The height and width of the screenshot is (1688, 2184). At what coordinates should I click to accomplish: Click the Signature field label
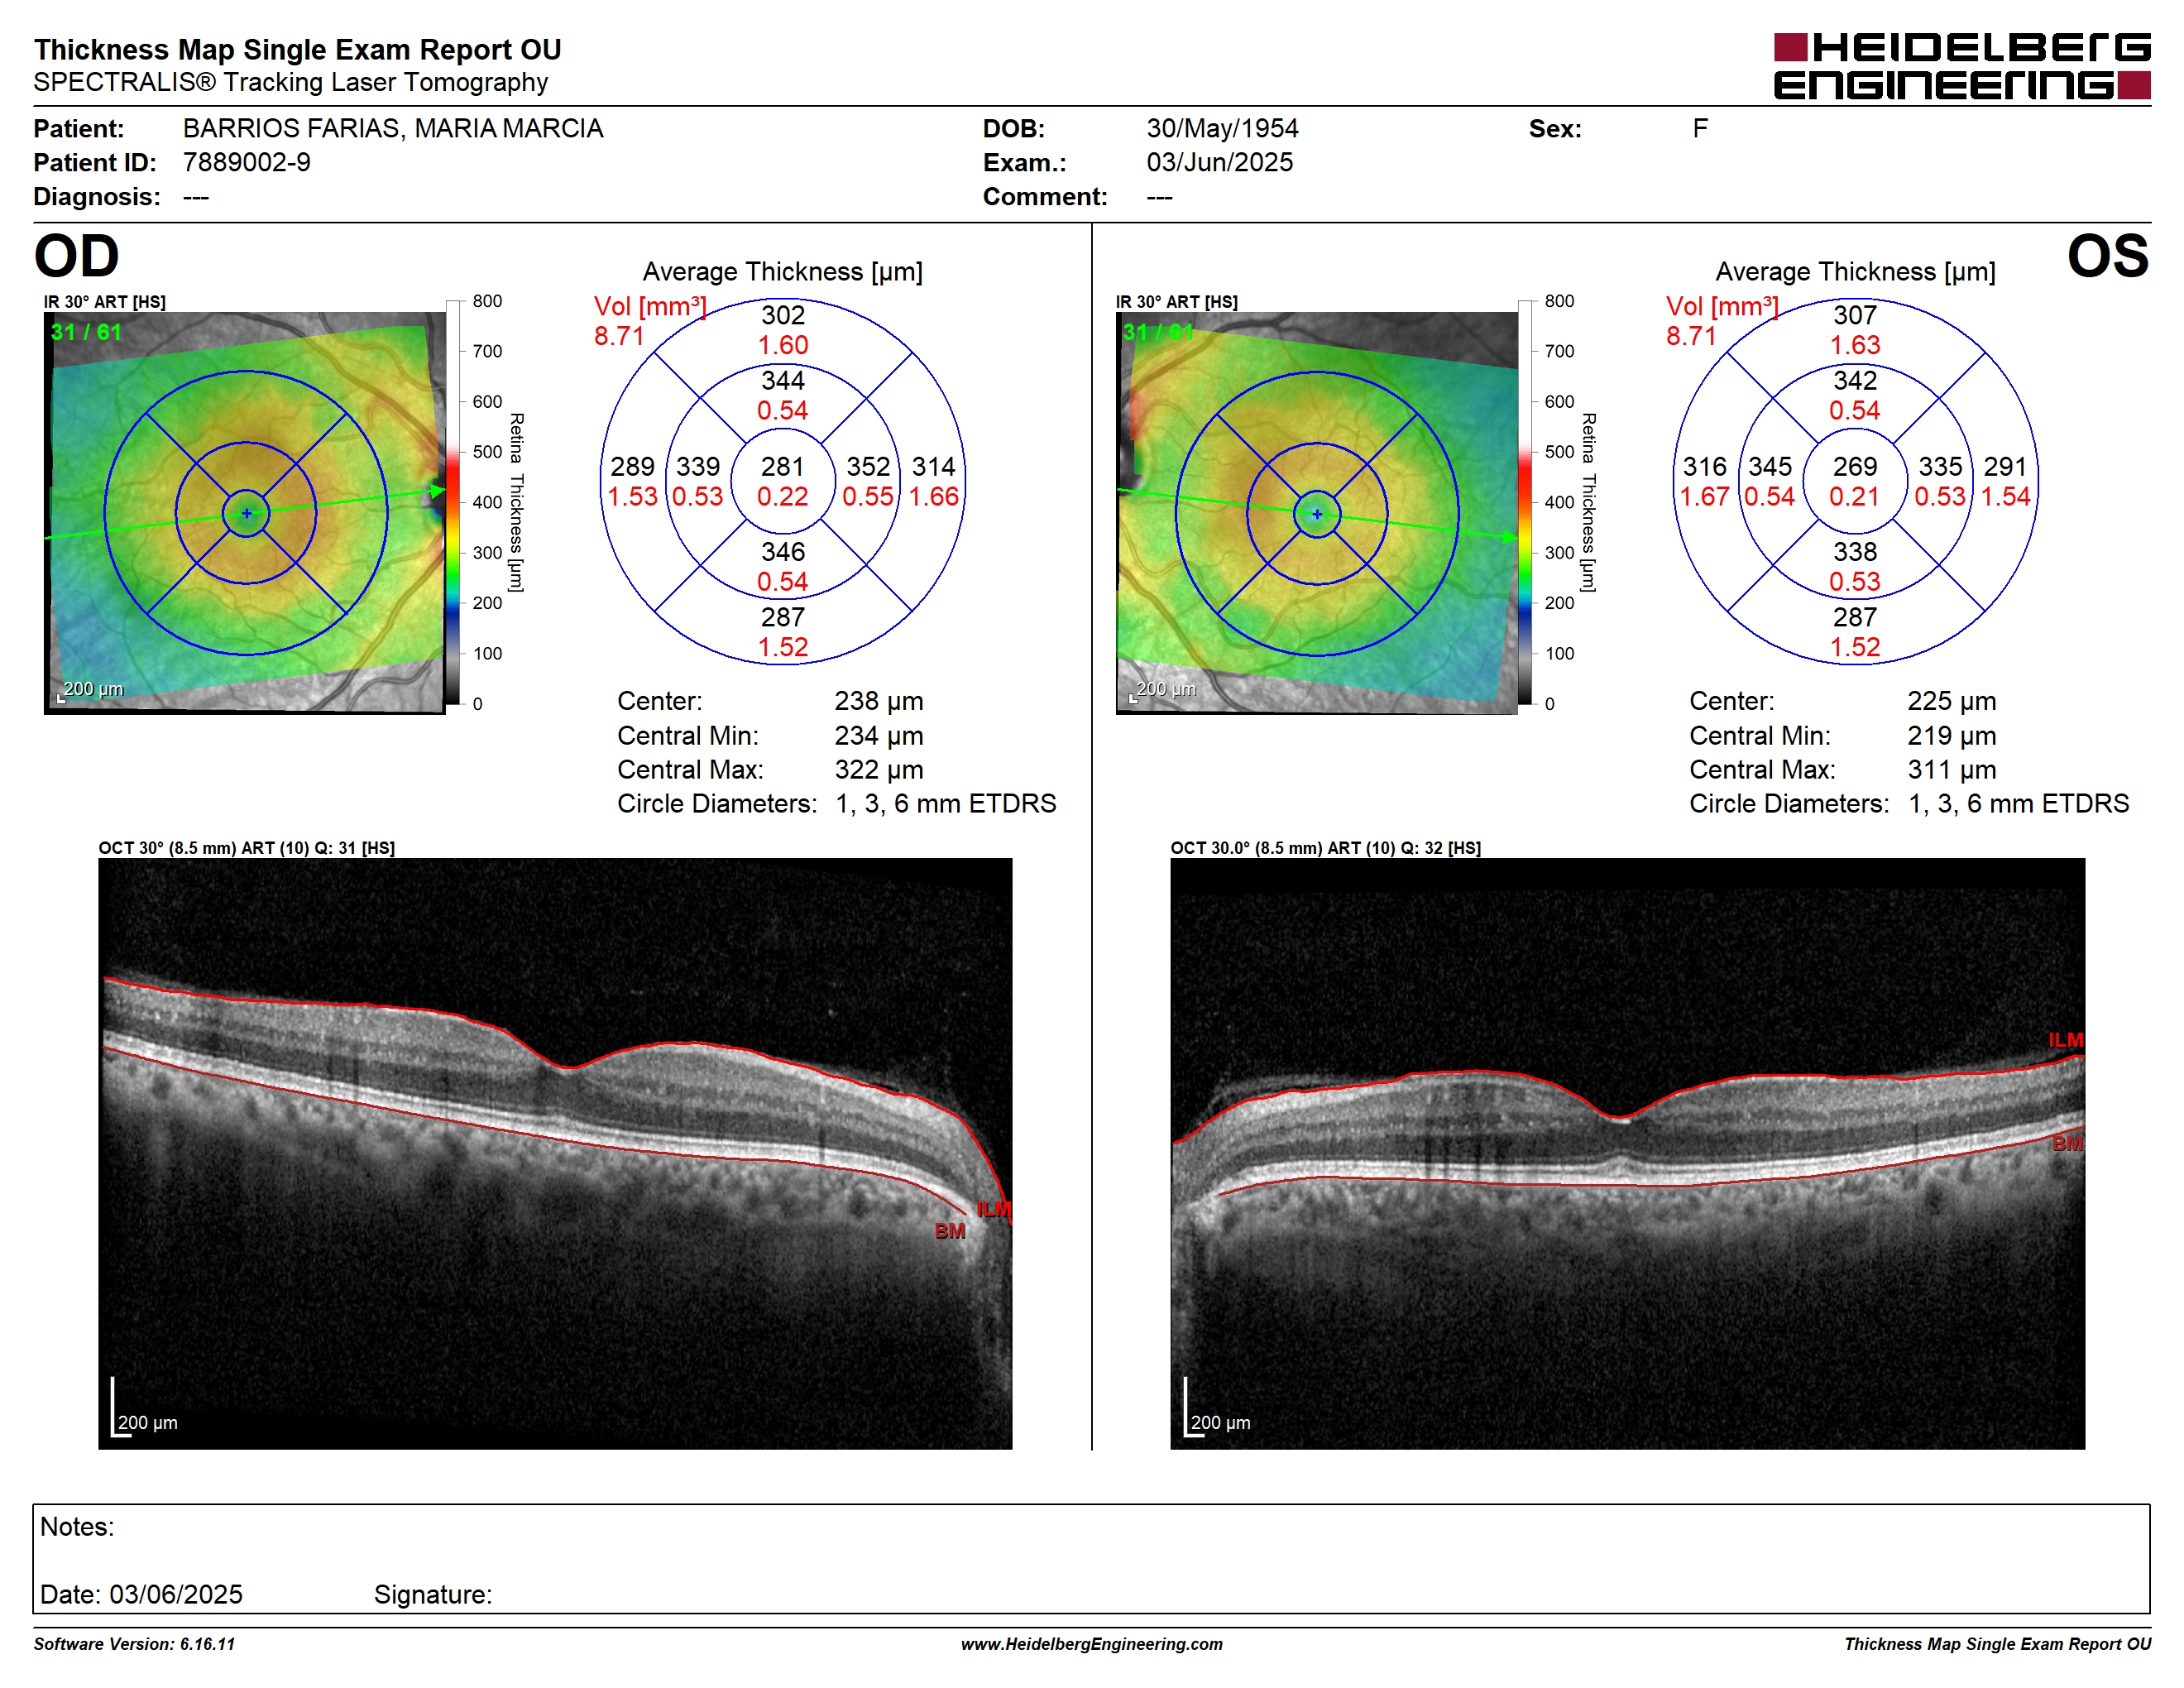[x=433, y=1596]
